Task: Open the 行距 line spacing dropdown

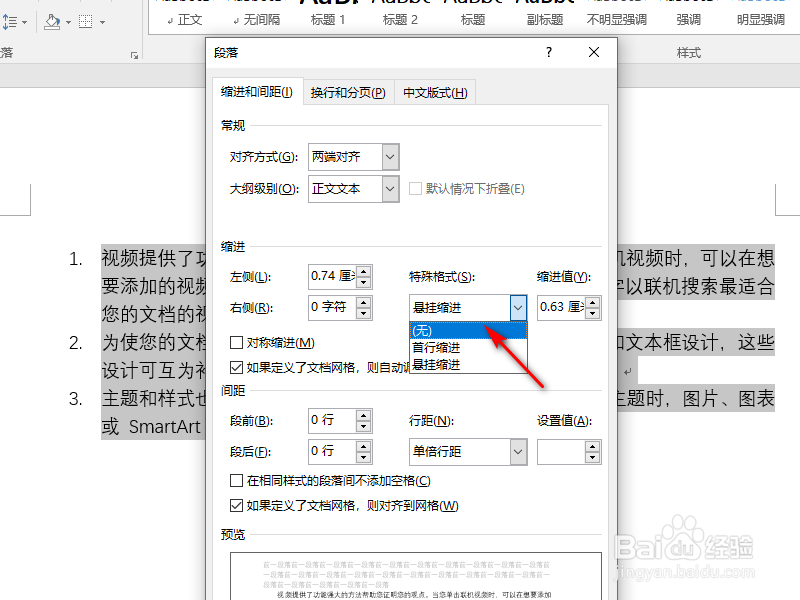Action: point(519,452)
